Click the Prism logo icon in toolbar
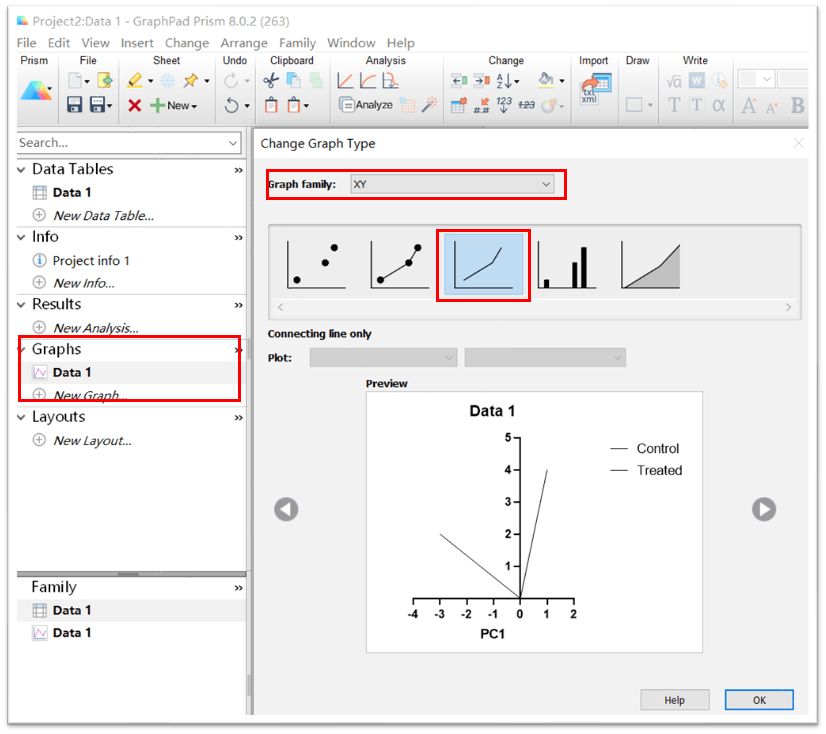This screenshot has height=734, width=826. (x=34, y=91)
